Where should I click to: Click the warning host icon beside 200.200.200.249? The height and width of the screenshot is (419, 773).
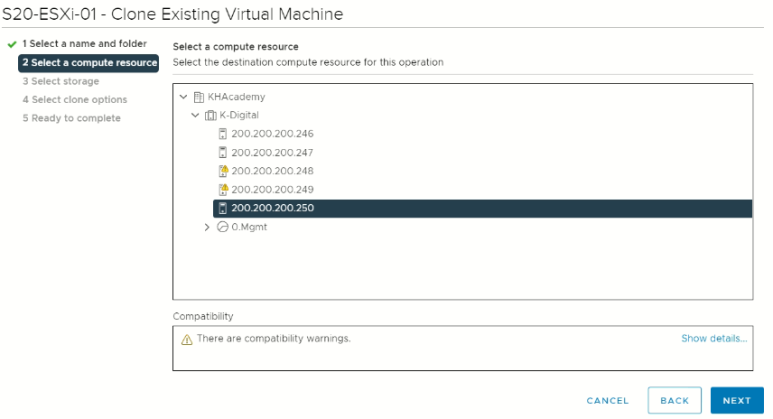pos(223,189)
